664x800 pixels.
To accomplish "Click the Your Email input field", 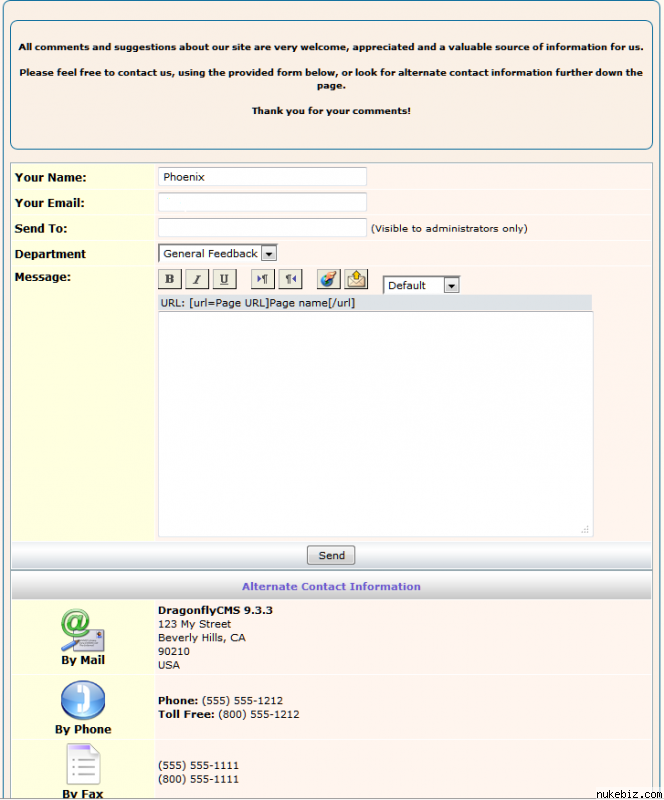I will [262, 202].
